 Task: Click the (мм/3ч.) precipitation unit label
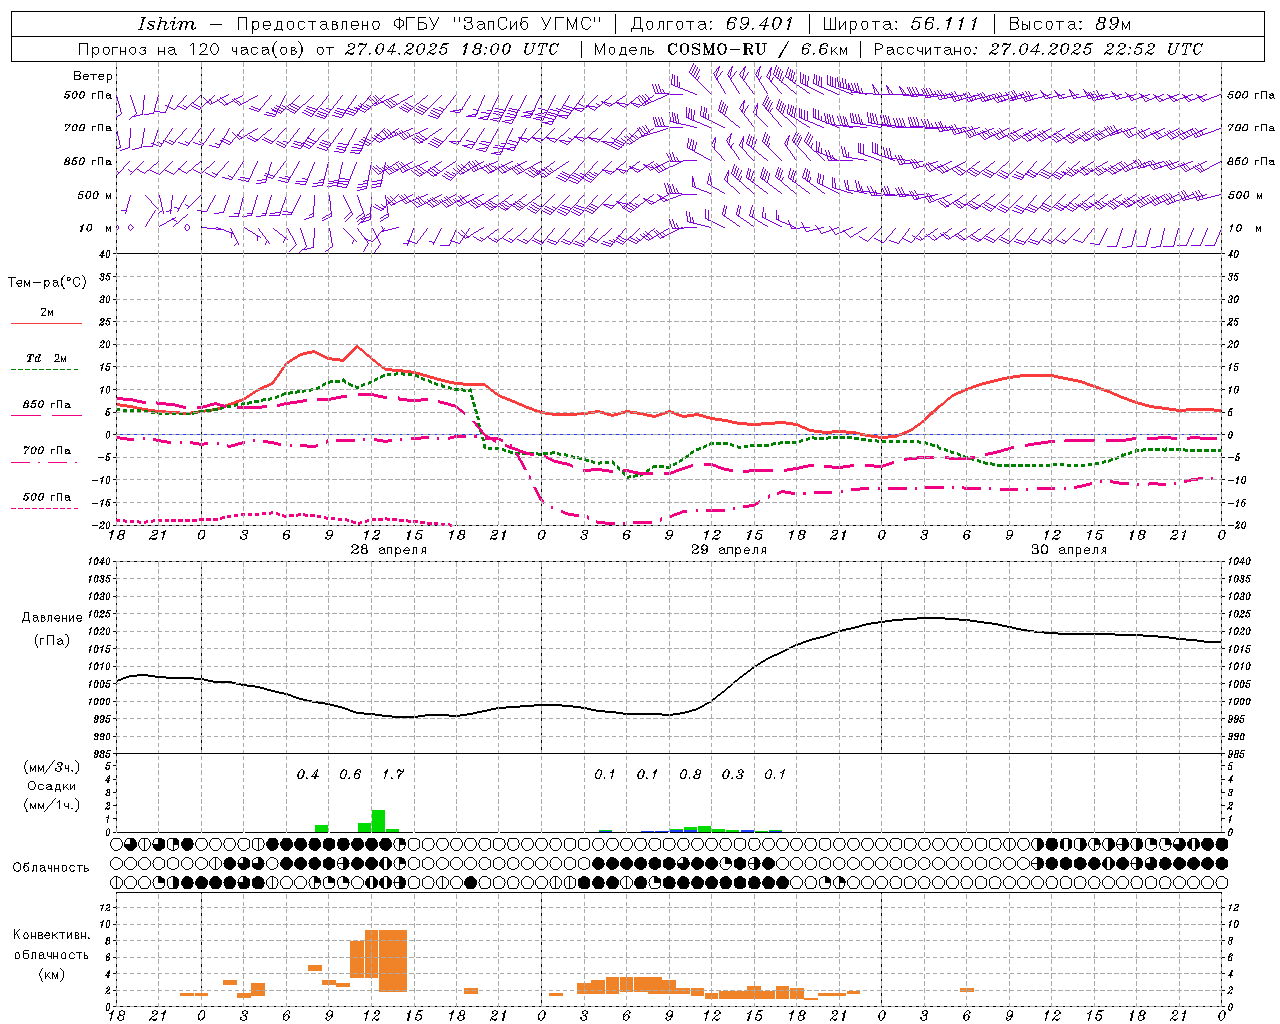(52, 767)
